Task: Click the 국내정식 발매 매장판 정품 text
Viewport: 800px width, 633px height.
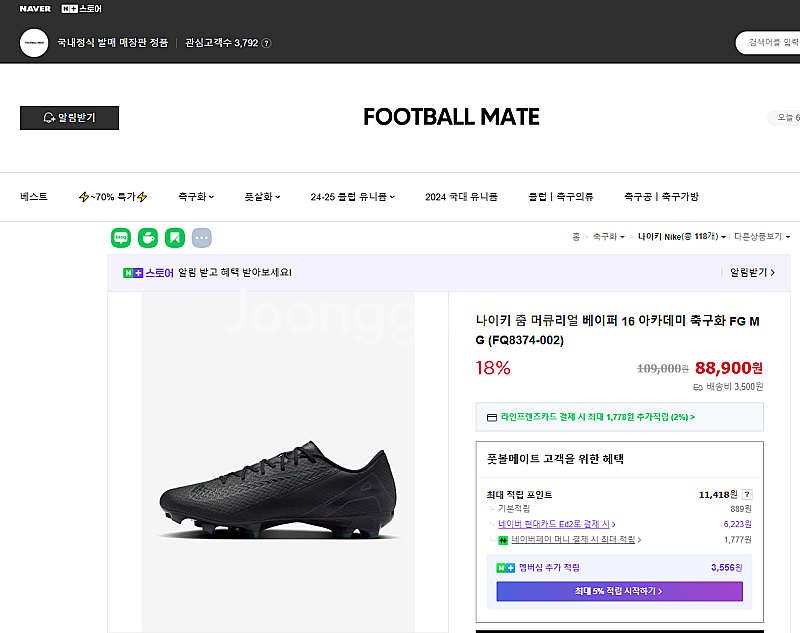Action: [x=113, y=43]
